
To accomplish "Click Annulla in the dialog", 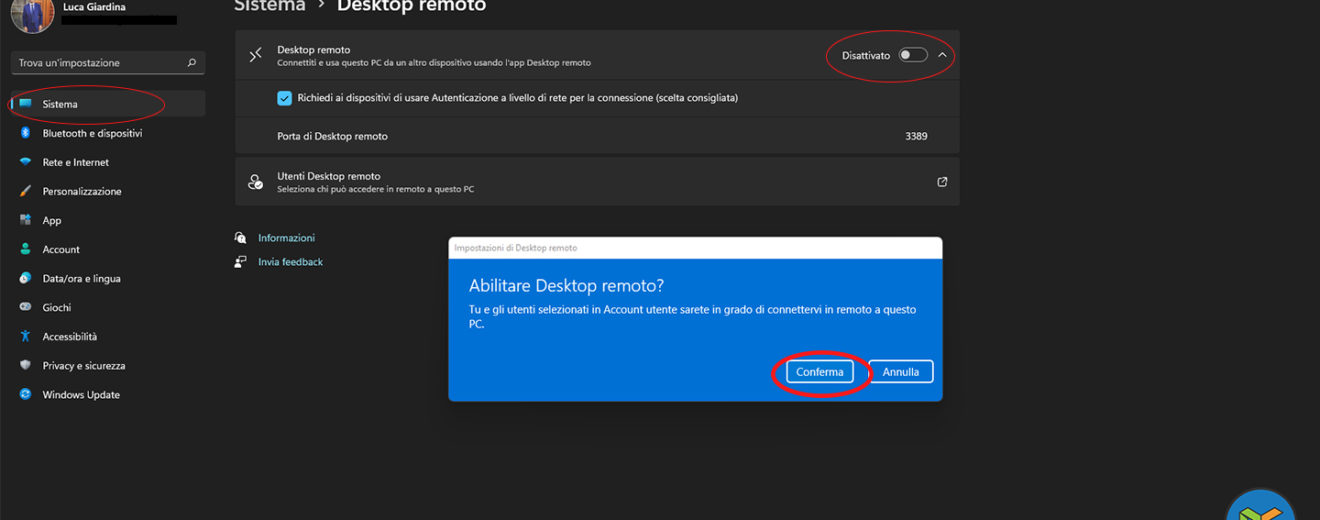I will (900, 372).
